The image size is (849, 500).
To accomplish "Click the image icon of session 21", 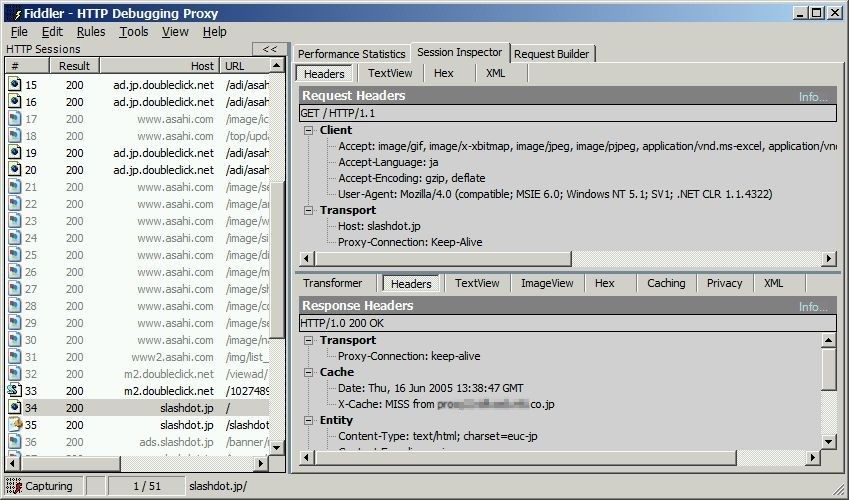I will point(15,186).
